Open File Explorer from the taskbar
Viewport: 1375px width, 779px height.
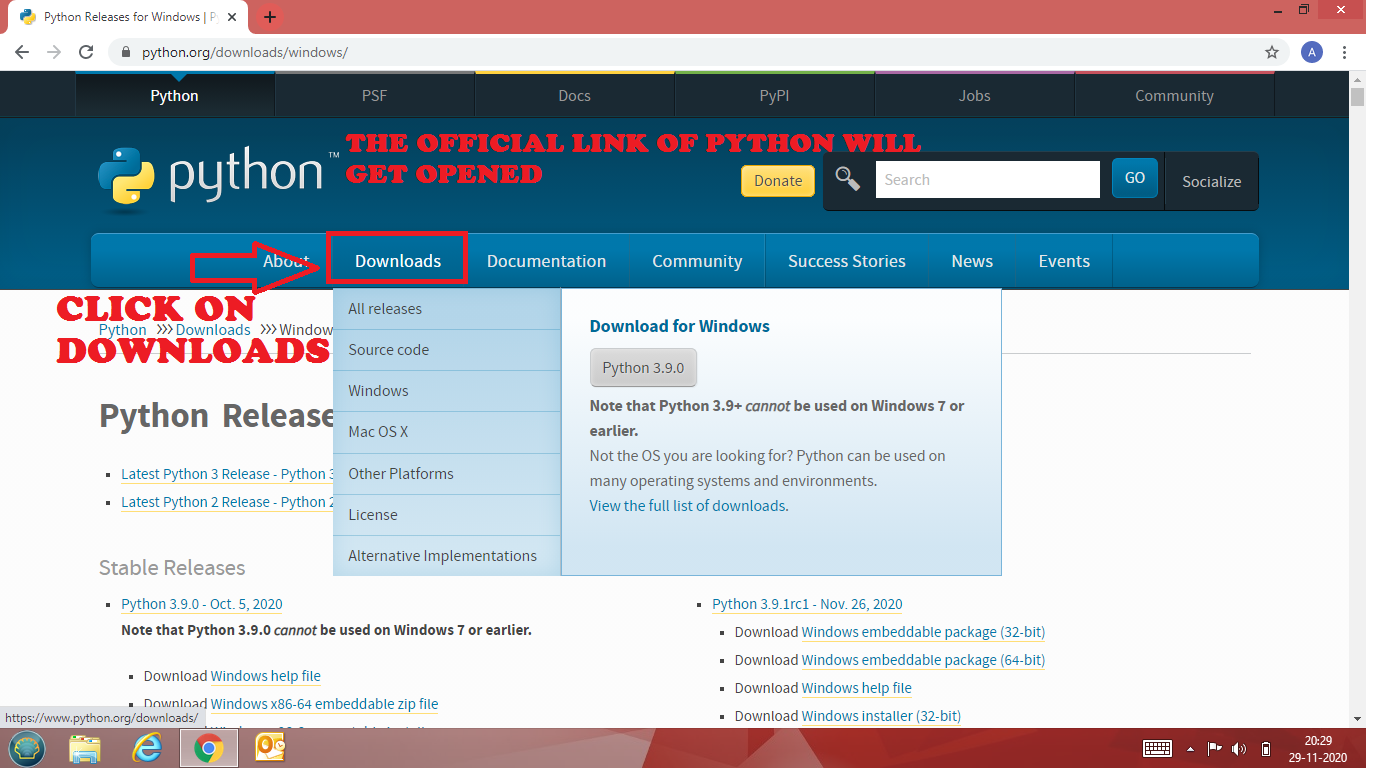pos(85,748)
